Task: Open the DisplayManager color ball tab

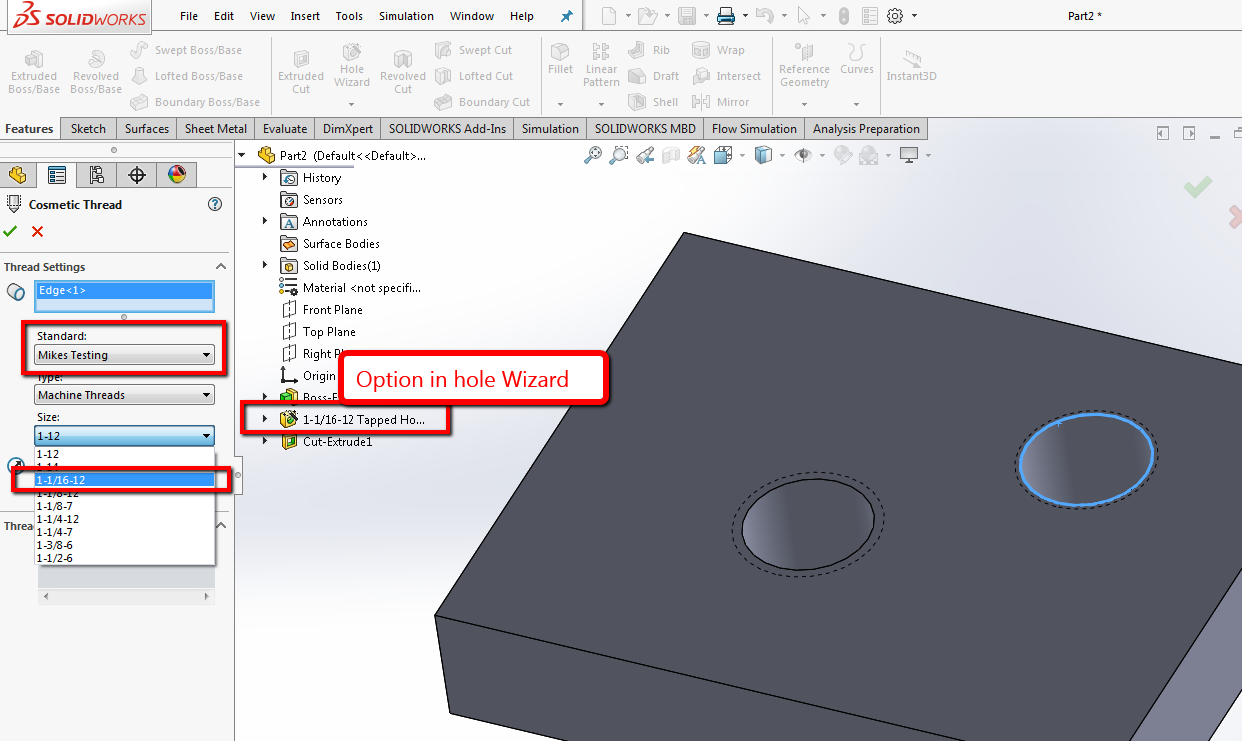Action: tap(177, 175)
